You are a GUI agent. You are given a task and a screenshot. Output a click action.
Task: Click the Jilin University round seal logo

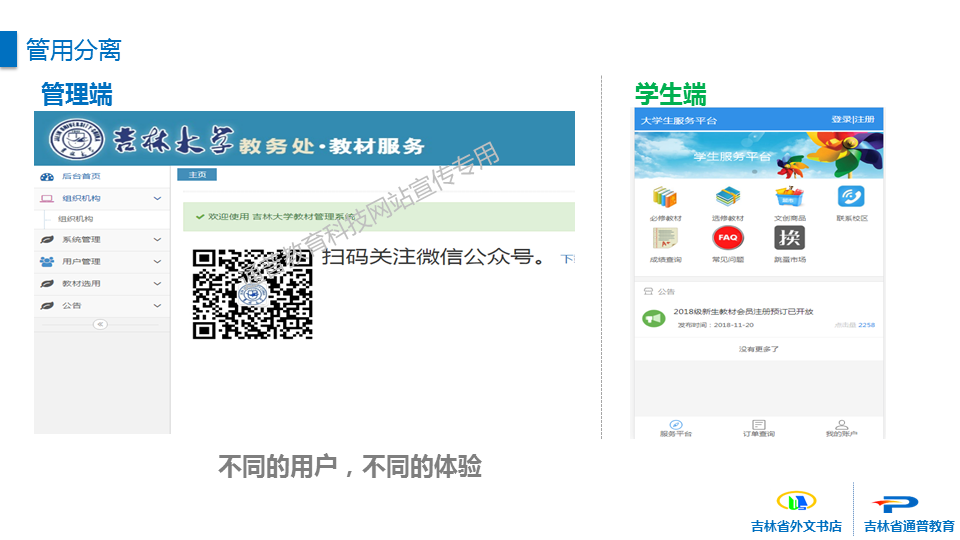pos(77,139)
